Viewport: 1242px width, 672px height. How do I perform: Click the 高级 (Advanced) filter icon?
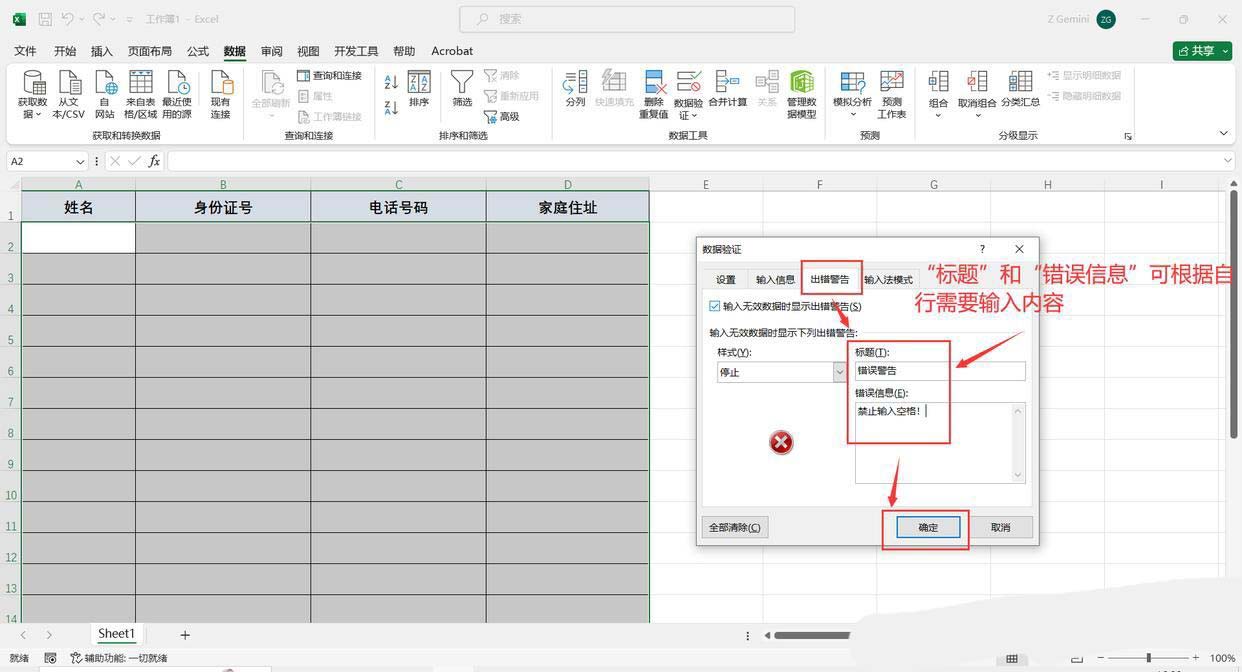(x=502, y=116)
